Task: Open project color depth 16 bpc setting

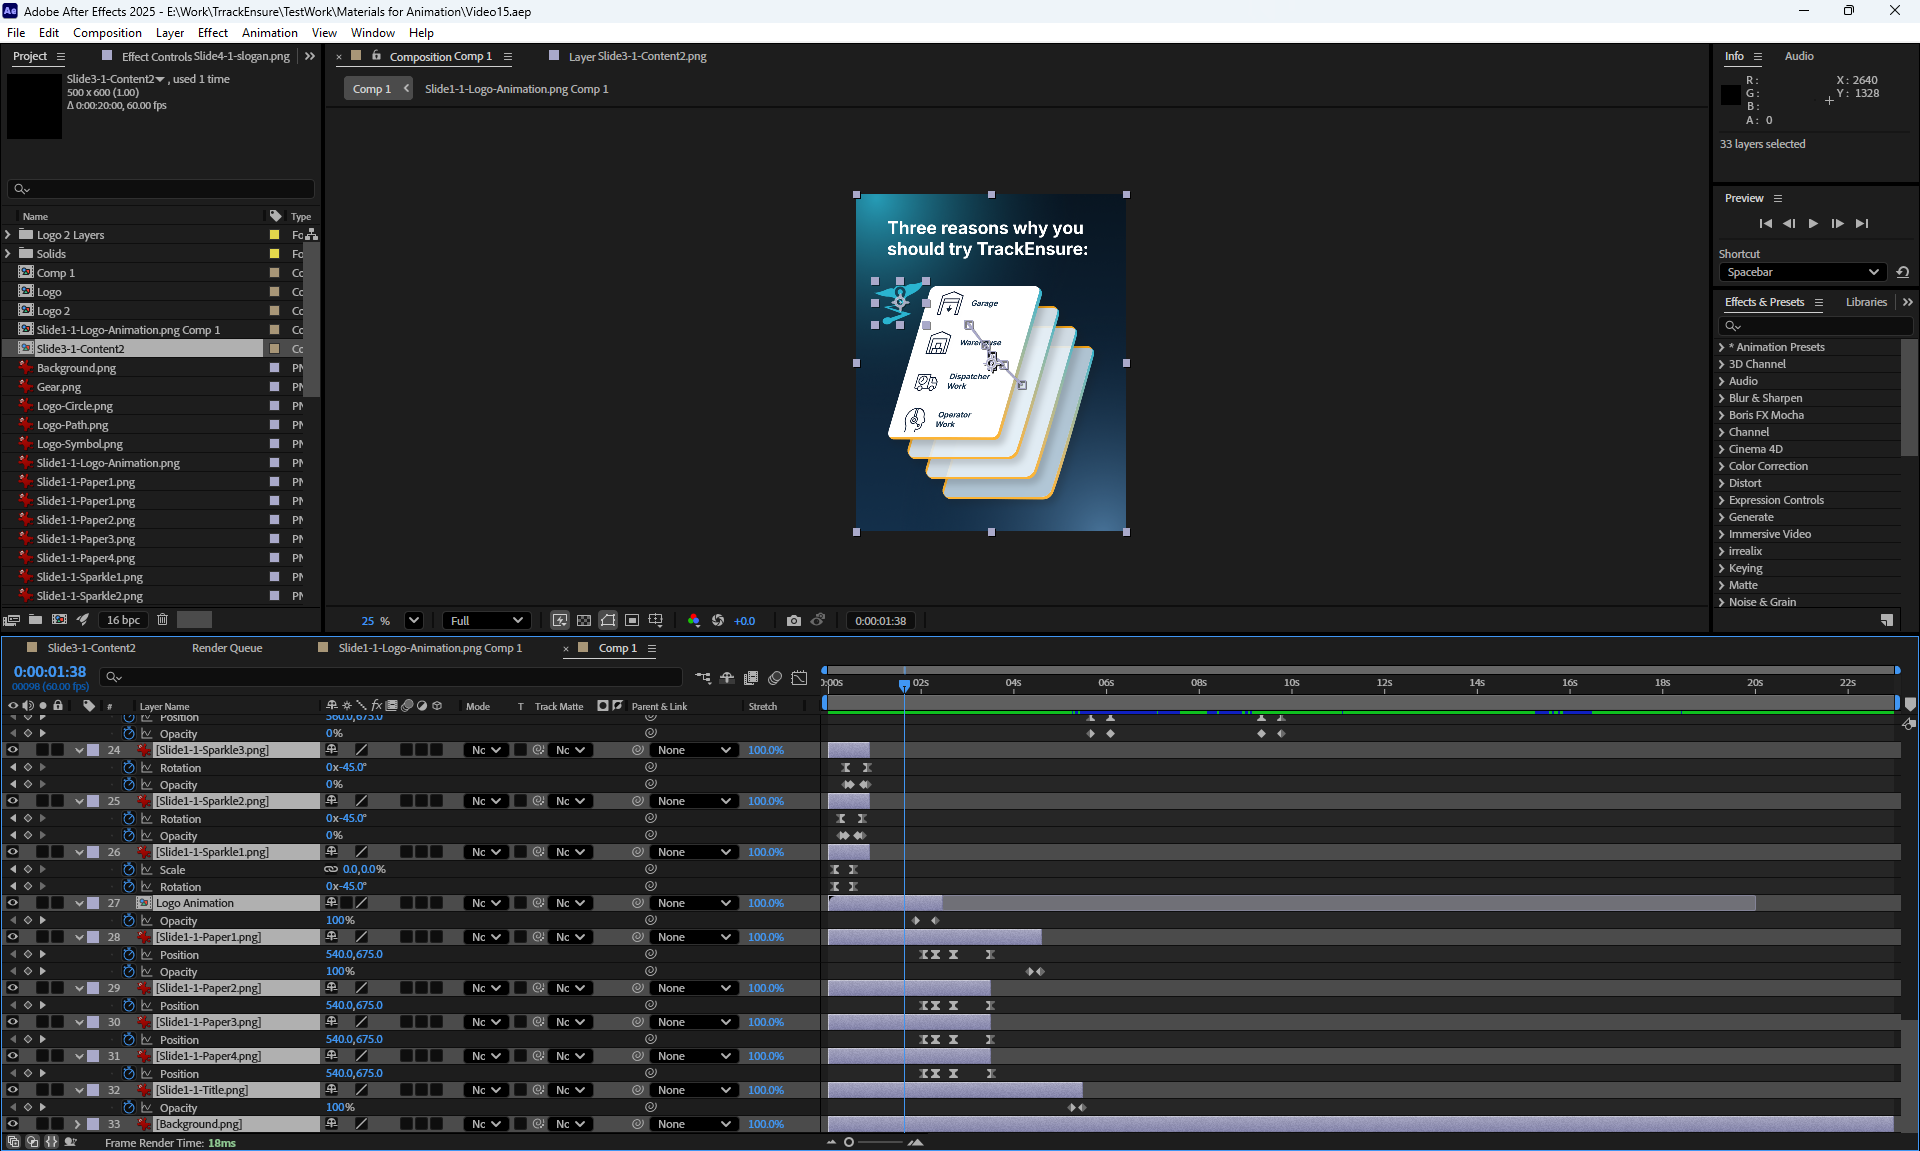Action: pyautogui.click(x=124, y=620)
